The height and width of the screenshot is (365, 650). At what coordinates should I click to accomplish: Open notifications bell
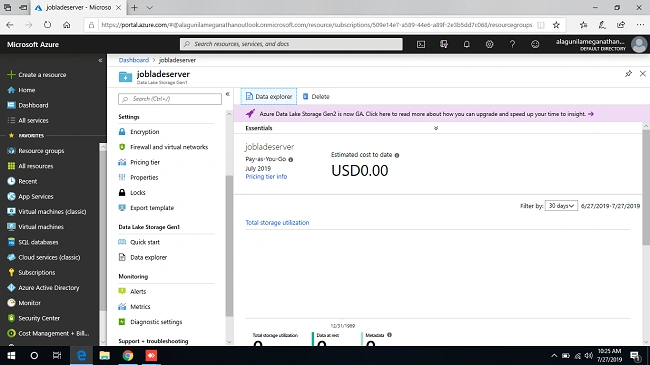point(466,44)
